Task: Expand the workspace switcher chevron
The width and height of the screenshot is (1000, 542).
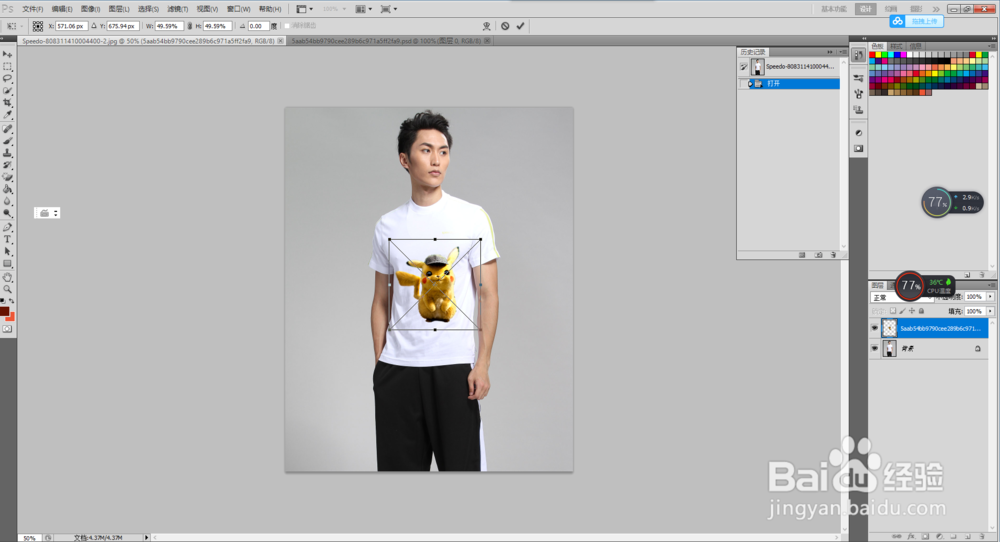Action: click(x=936, y=9)
